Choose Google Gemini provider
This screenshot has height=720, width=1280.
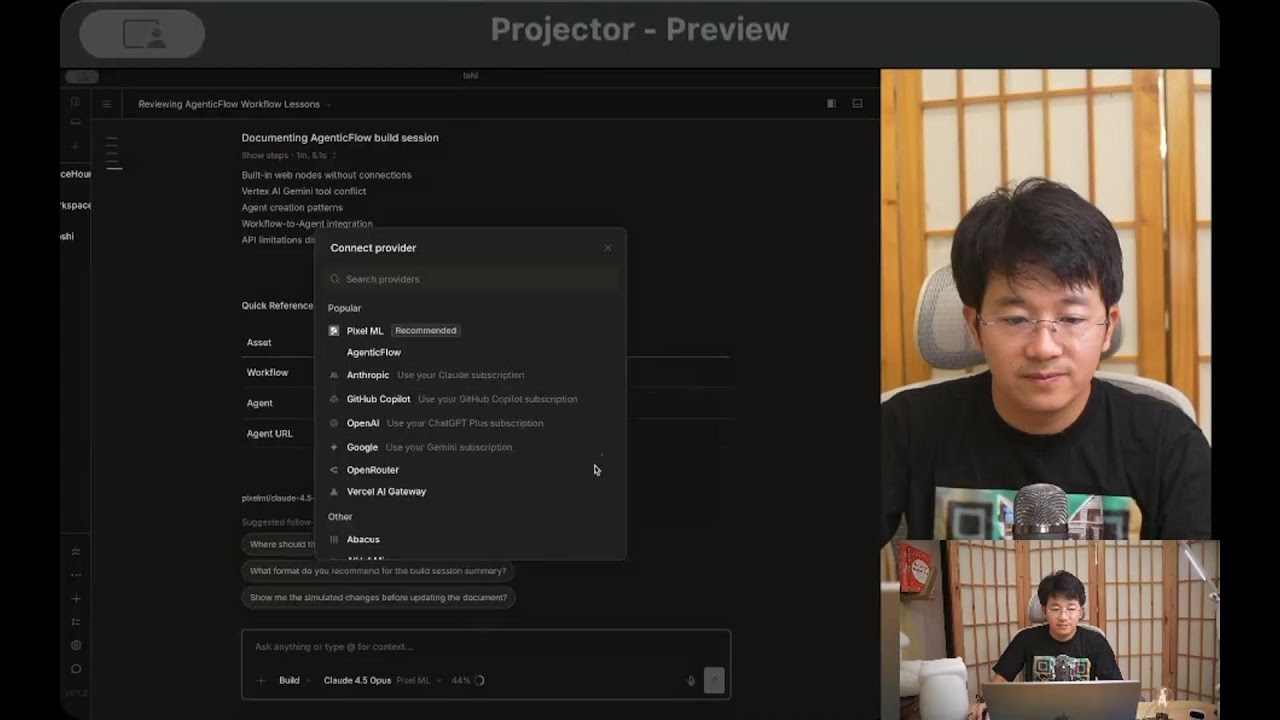(x=471, y=447)
